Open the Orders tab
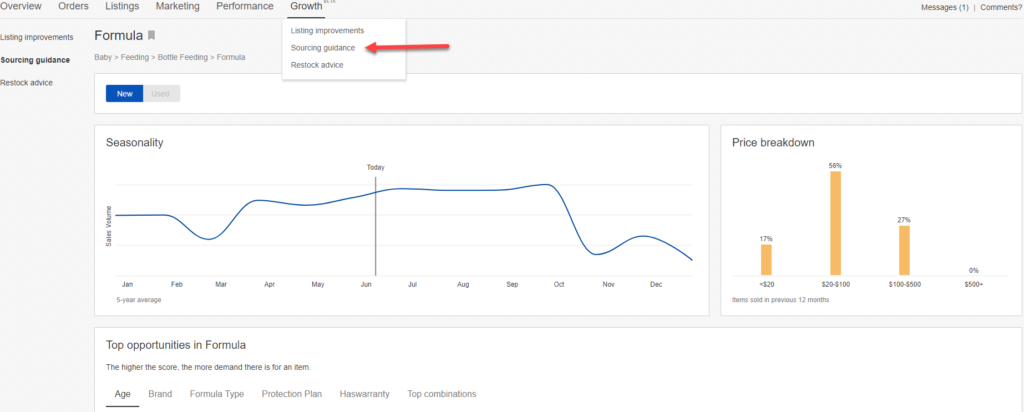This screenshot has width=1024, height=412. click(x=74, y=7)
